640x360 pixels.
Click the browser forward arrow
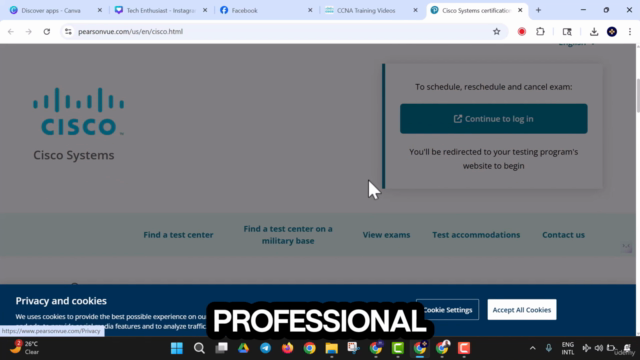coord(29,31)
